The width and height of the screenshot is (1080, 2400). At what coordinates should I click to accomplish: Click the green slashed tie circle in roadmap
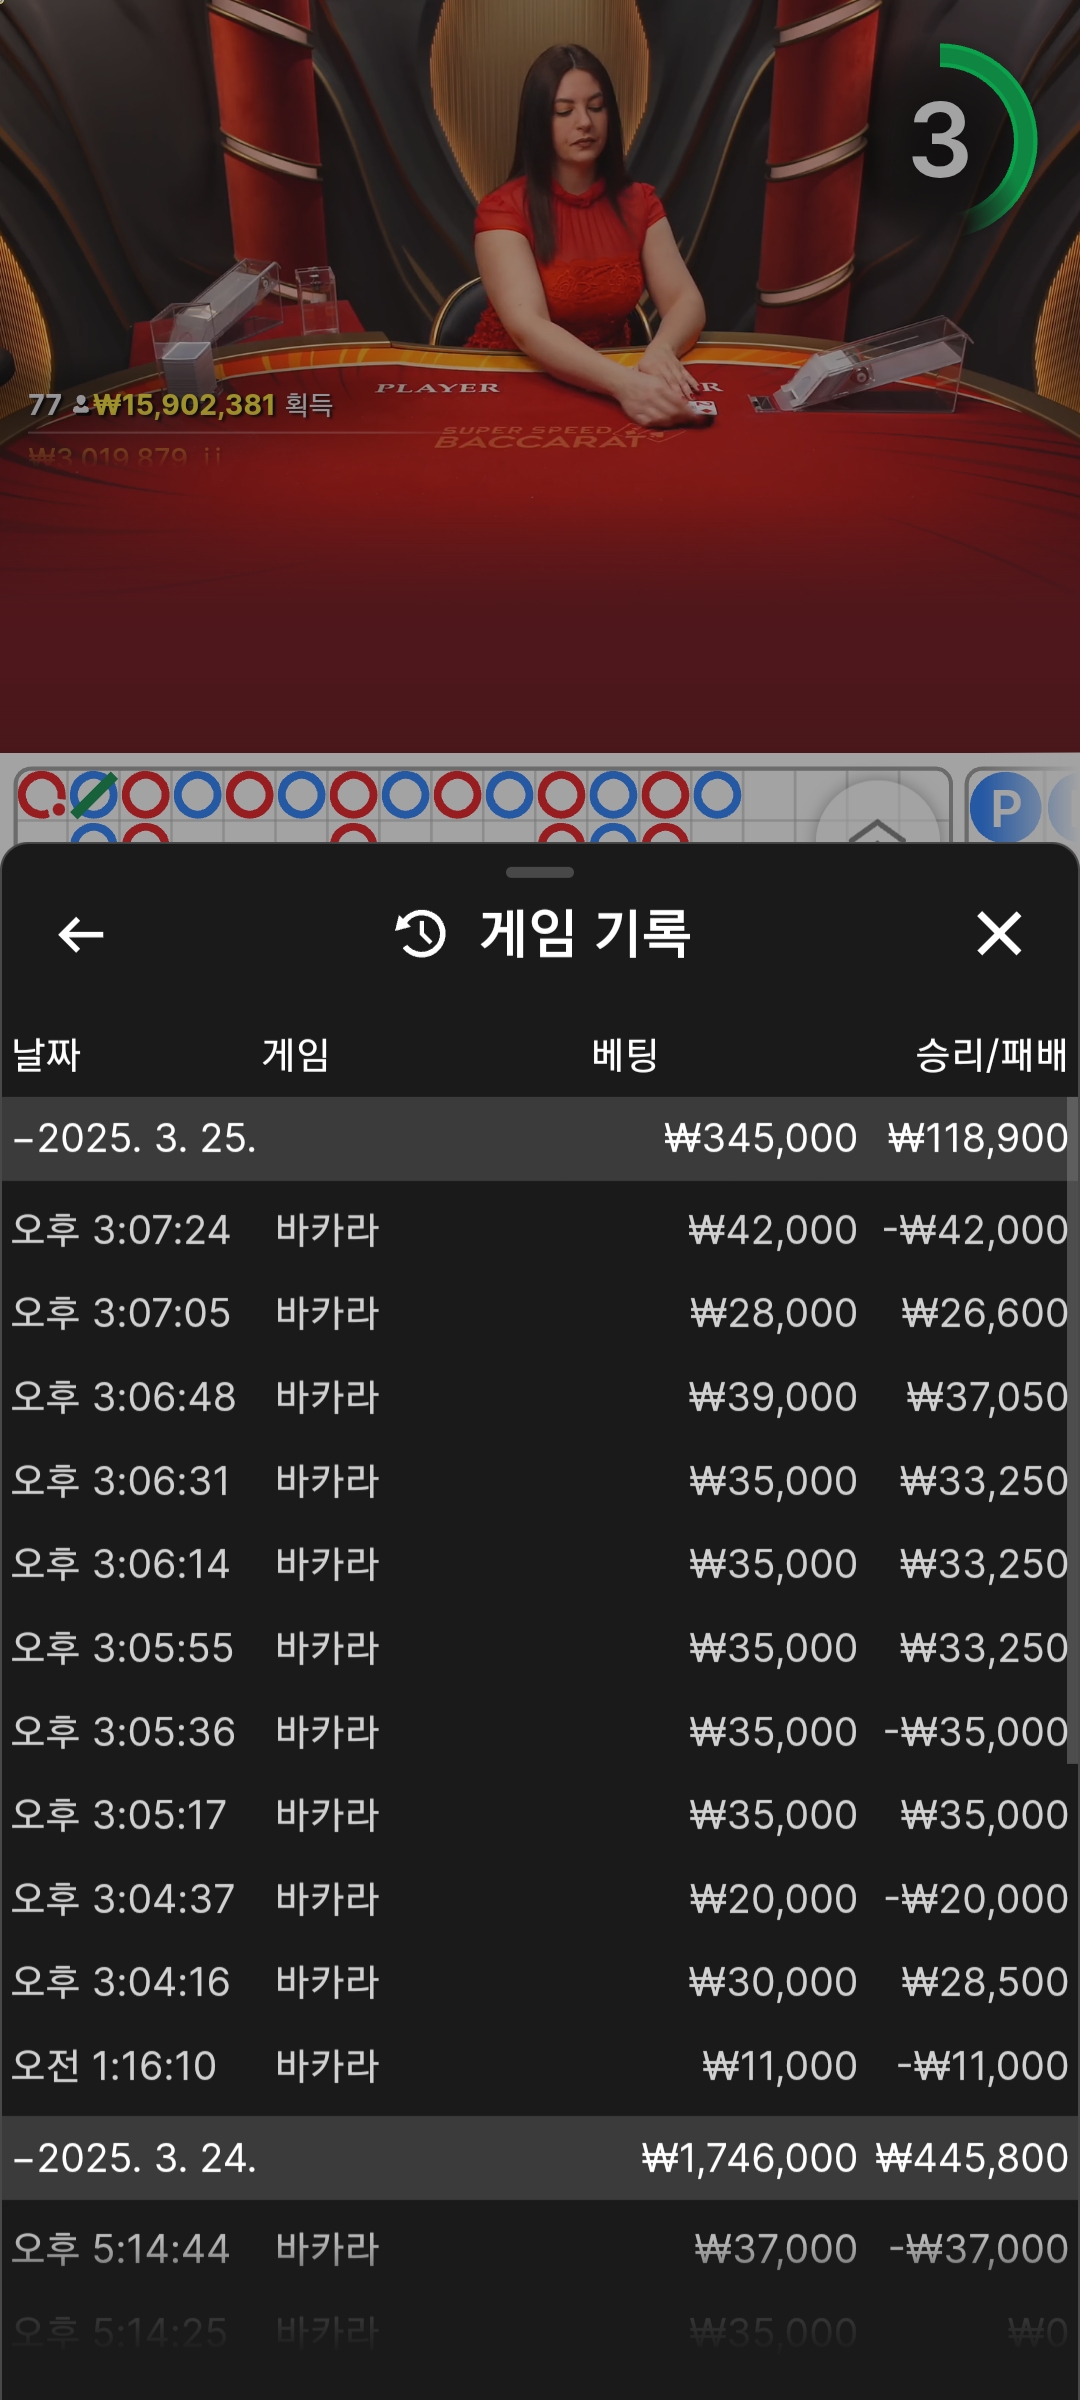pos(94,796)
